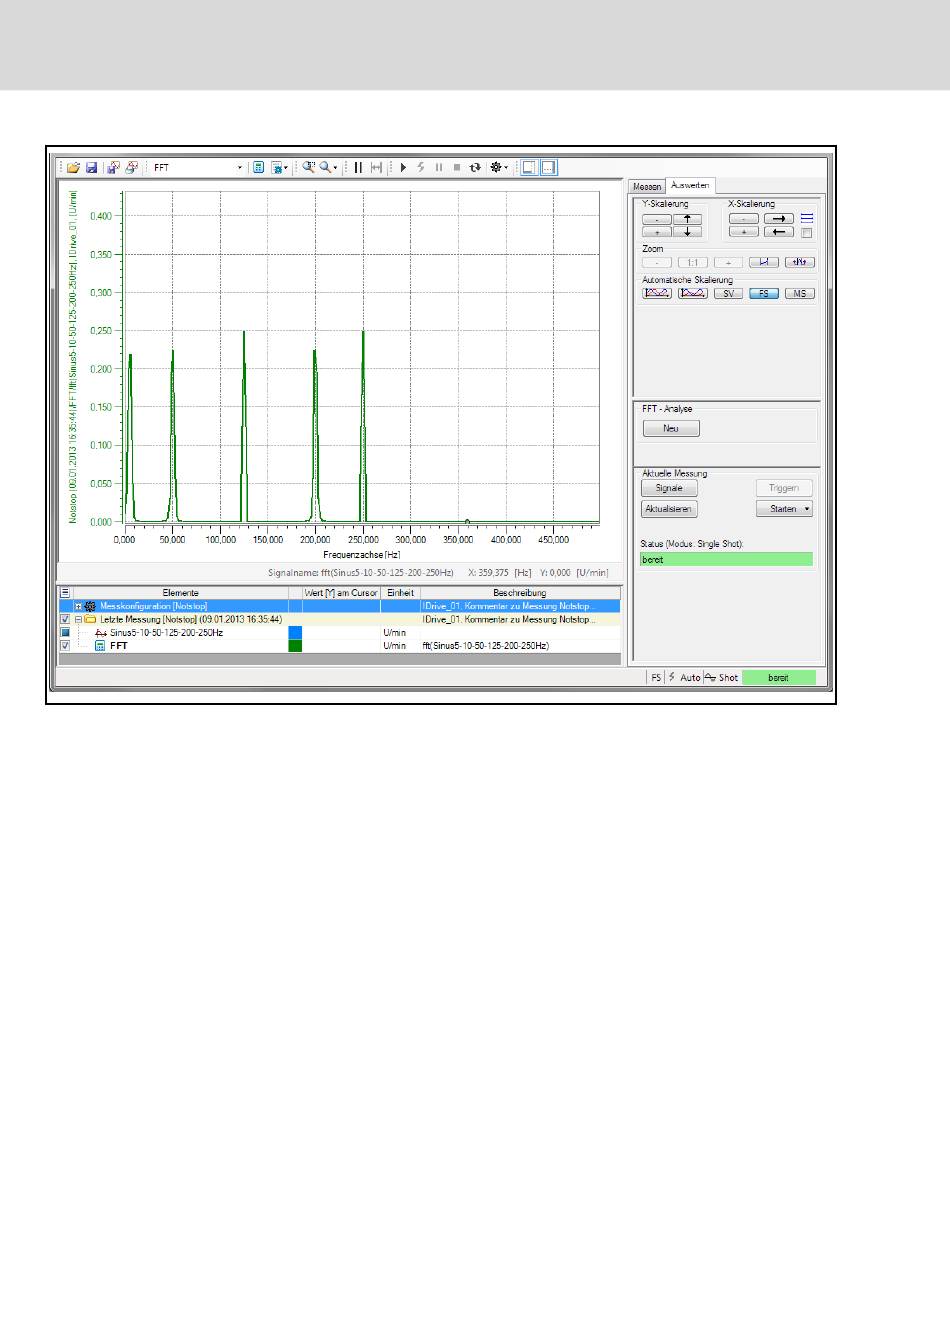950x1344 pixels.
Task: Click the Aktualisieren button
Action: tap(669, 509)
